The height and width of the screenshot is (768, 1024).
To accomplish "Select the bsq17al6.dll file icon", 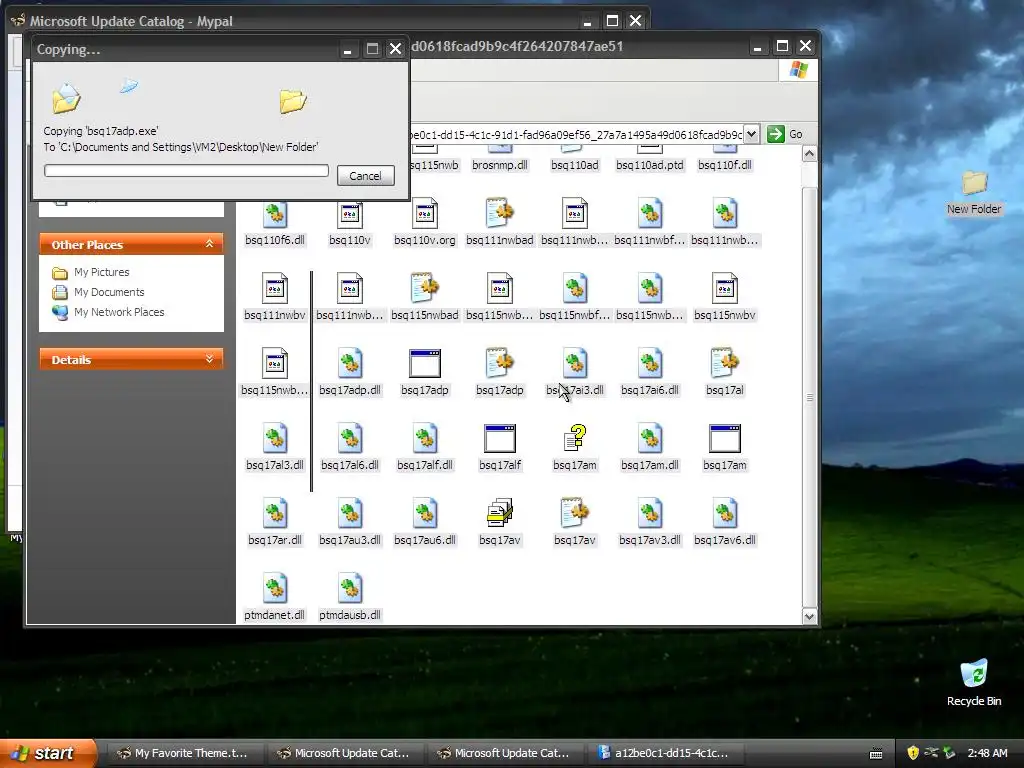I will point(350,439).
